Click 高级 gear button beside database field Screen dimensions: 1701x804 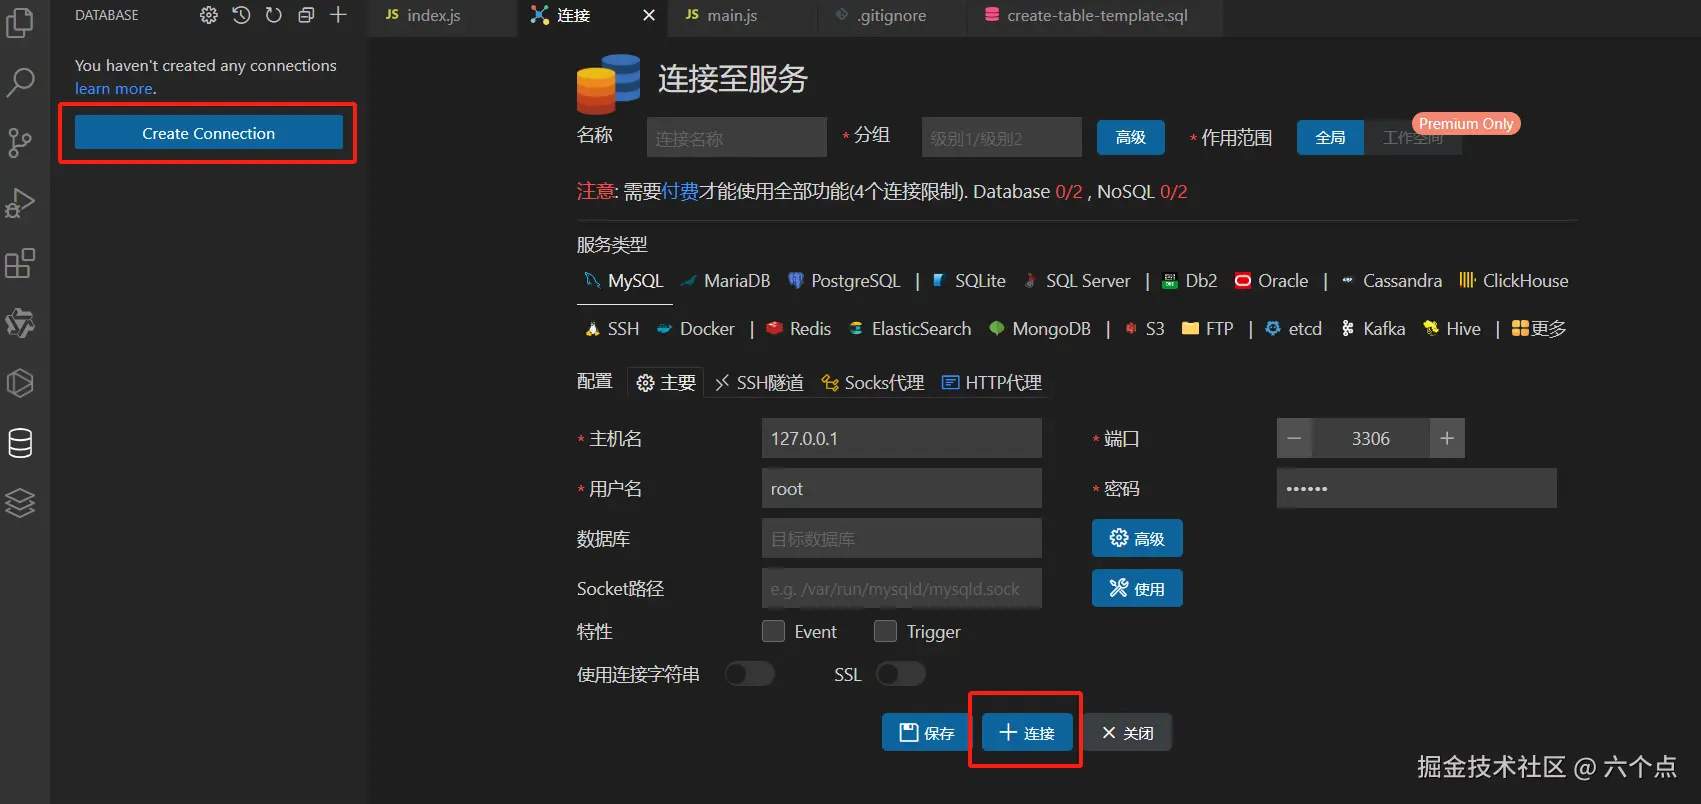pyautogui.click(x=1137, y=538)
